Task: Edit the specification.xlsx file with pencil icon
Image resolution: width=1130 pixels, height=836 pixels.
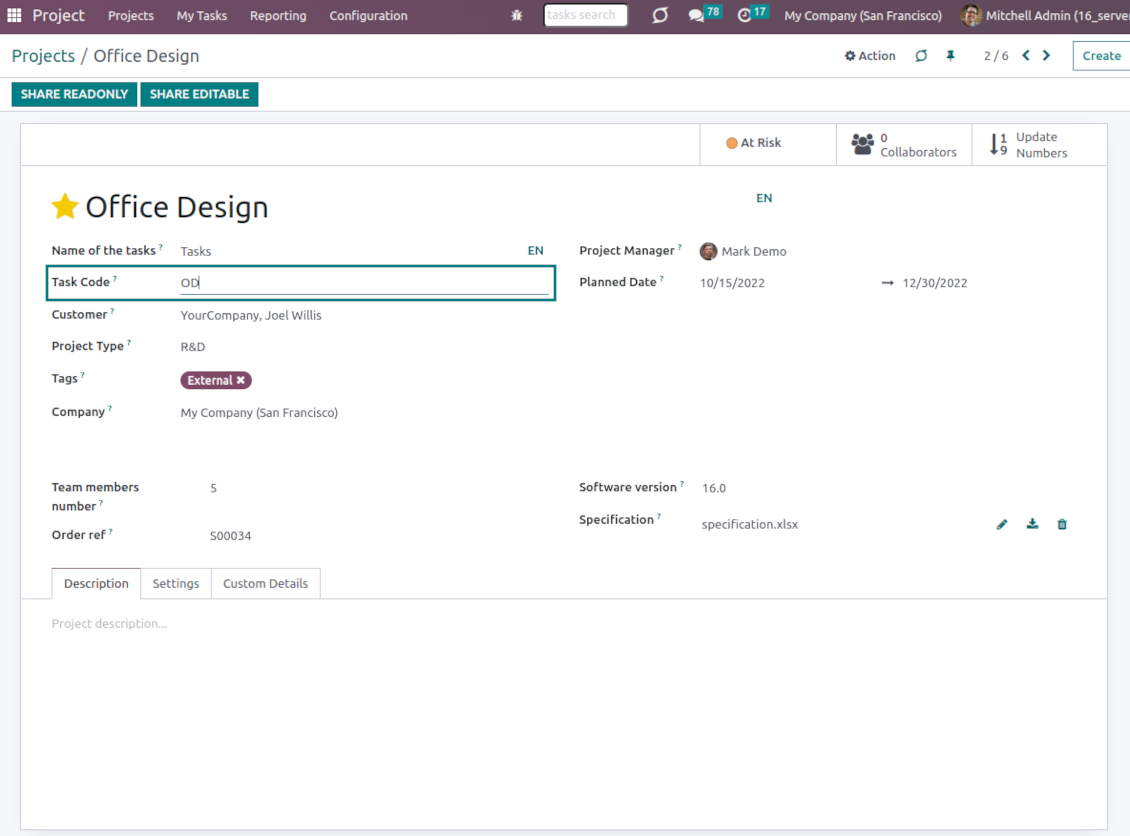Action: [x=1002, y=524]
